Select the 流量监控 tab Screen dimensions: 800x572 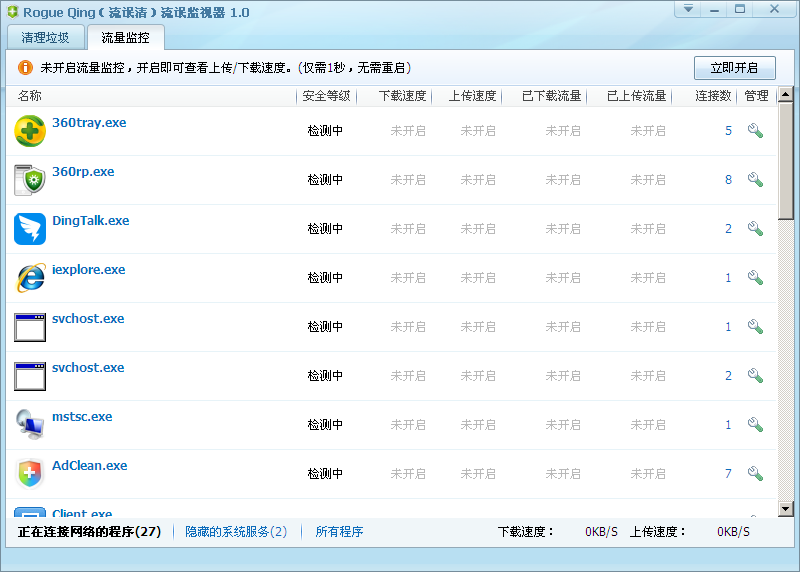(x=125, y=38)
